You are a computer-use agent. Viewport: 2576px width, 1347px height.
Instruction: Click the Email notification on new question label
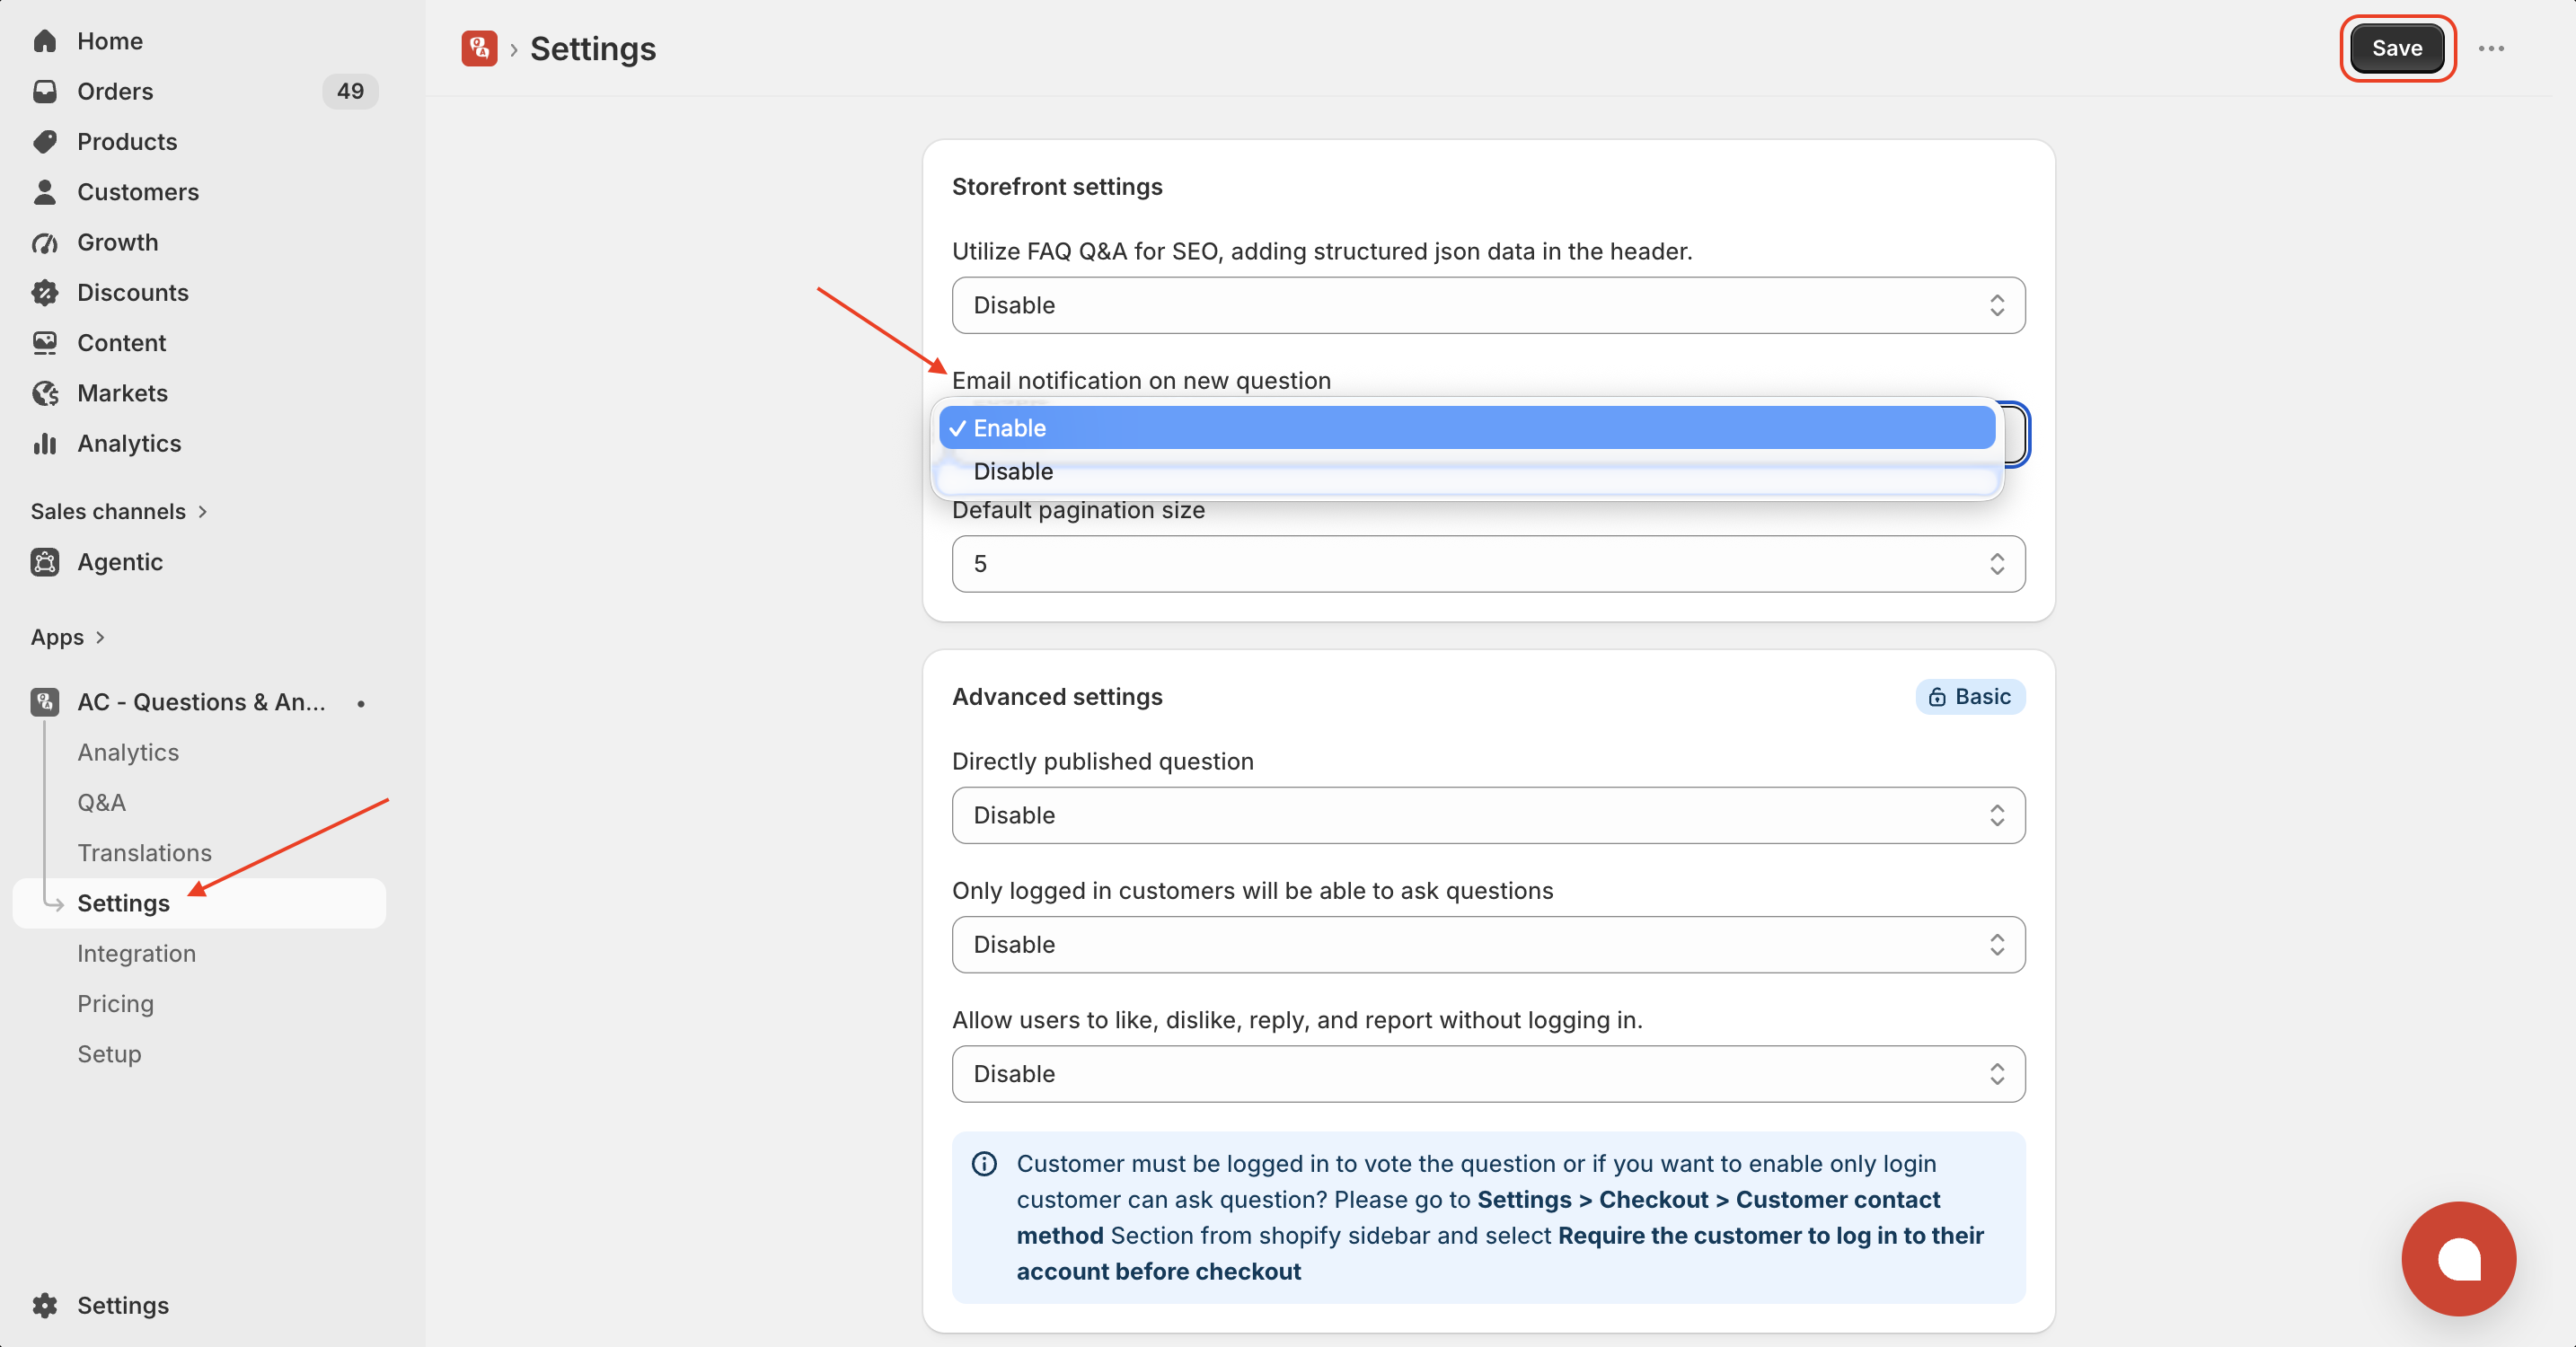pyautogui.click(x=1141, y=380)
